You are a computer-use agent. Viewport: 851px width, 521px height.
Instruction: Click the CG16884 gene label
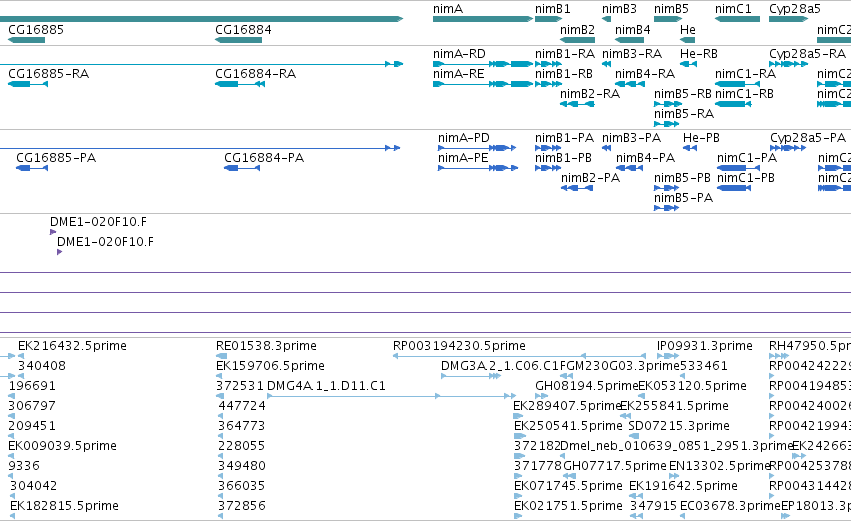pos(243,30)
